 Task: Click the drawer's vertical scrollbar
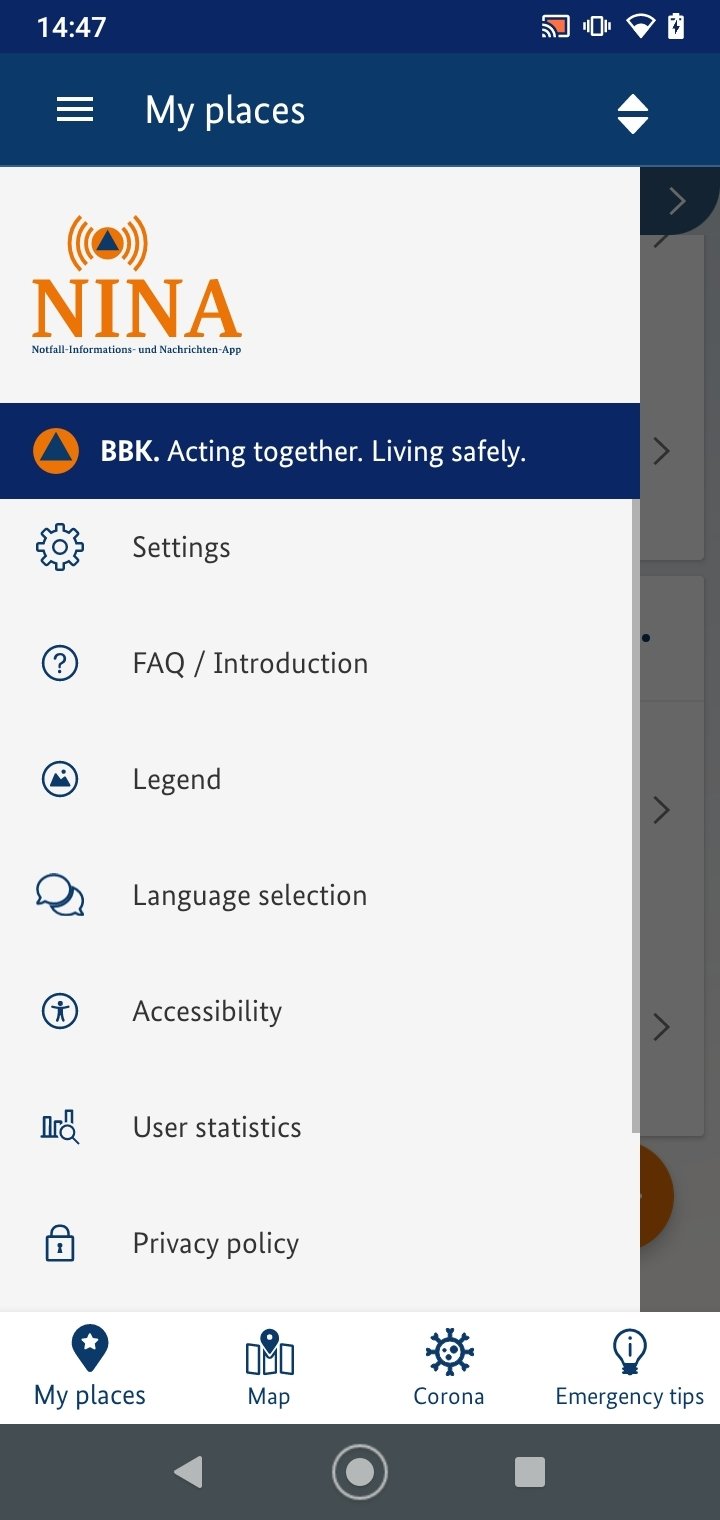click(x=635, y=815)
